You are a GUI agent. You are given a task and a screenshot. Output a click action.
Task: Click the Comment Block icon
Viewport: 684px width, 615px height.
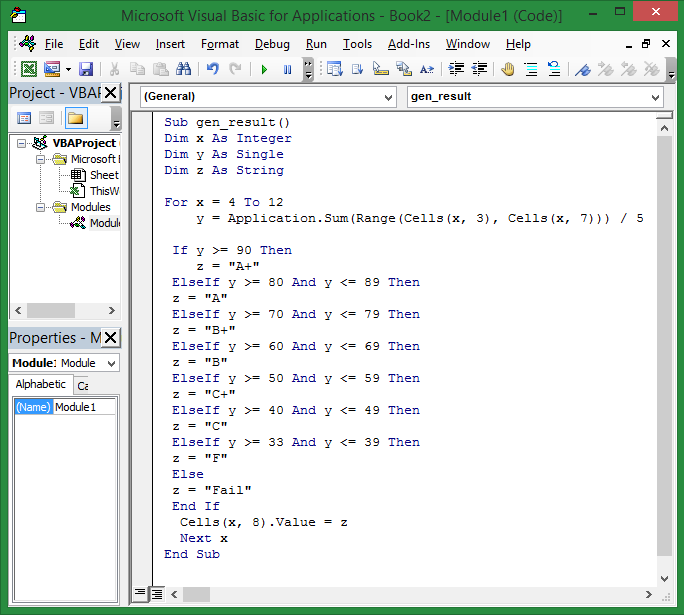coord(531,69)
